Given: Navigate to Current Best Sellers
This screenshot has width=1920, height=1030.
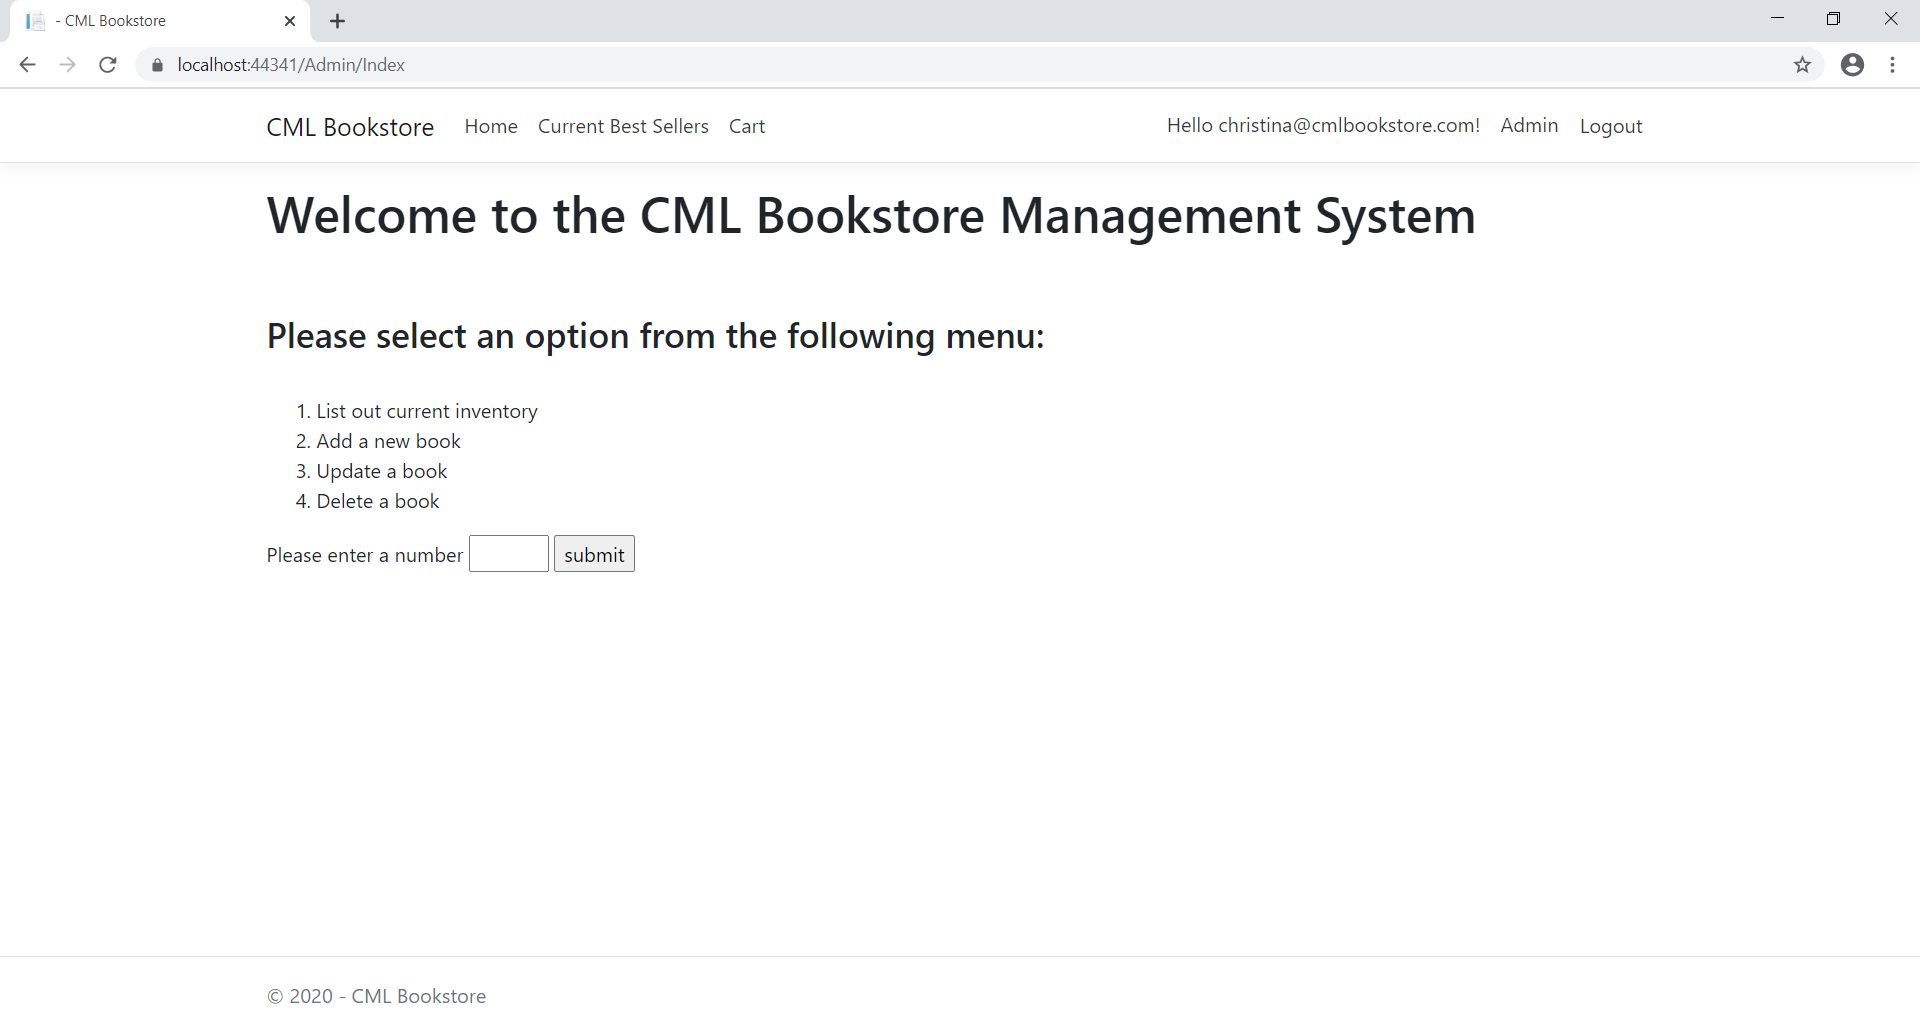Looking at the screenshot, I should [x=622, y=126].
